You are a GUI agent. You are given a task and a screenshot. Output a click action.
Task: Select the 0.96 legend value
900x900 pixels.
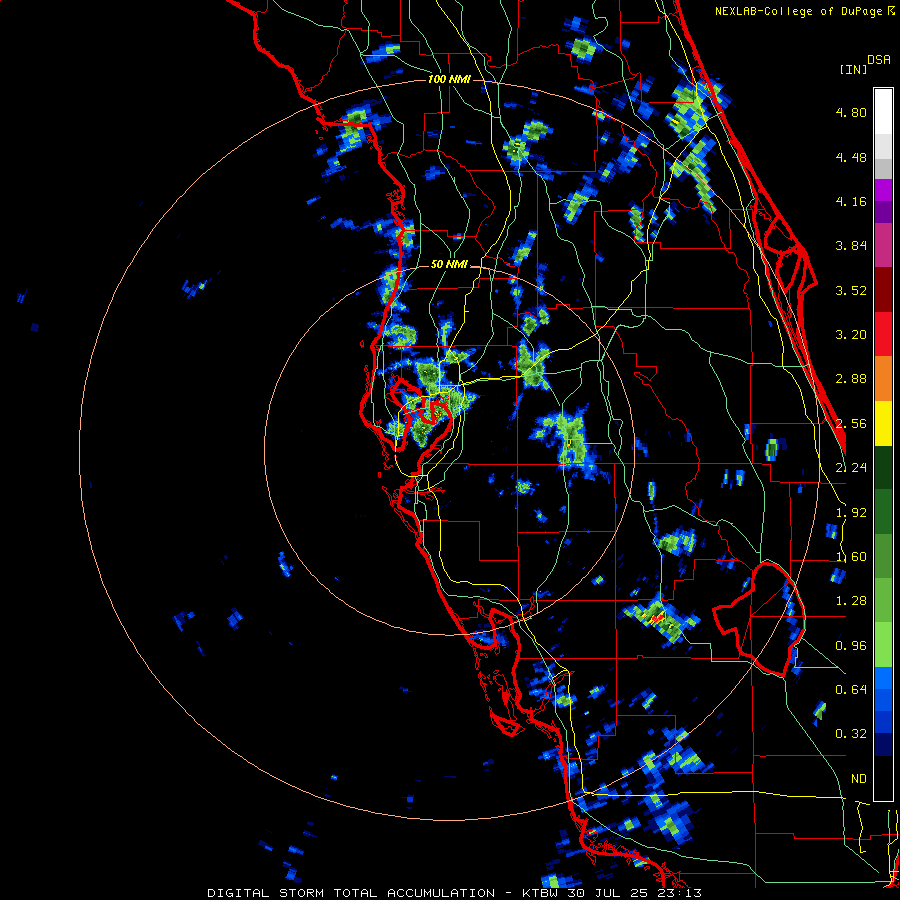[851, 646]
